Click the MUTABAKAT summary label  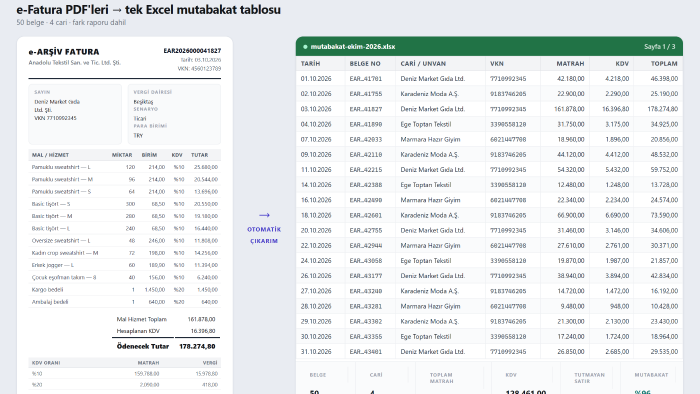(x=651, y=375)
